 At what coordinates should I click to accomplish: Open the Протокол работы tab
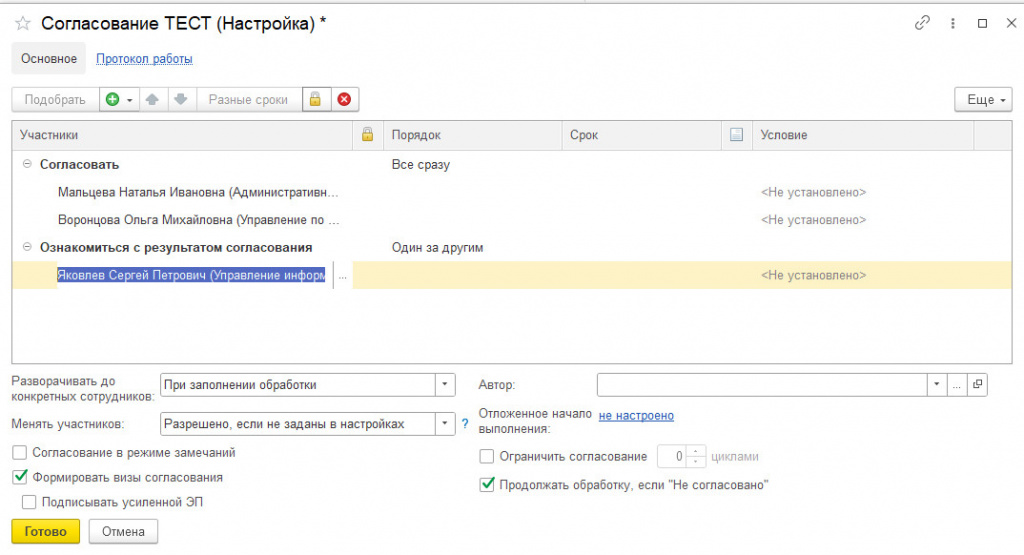pyautogui.click(x=144, y=59)
